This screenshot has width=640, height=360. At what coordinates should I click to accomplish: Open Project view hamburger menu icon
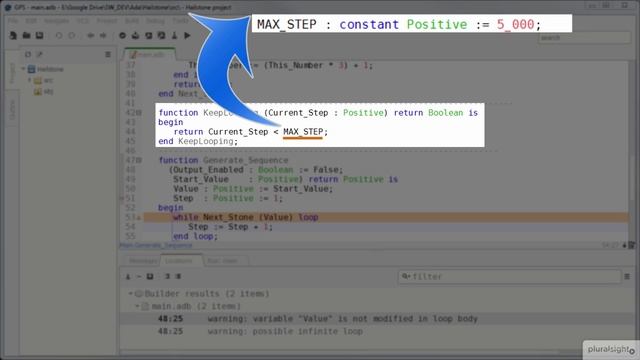point(108,54)
